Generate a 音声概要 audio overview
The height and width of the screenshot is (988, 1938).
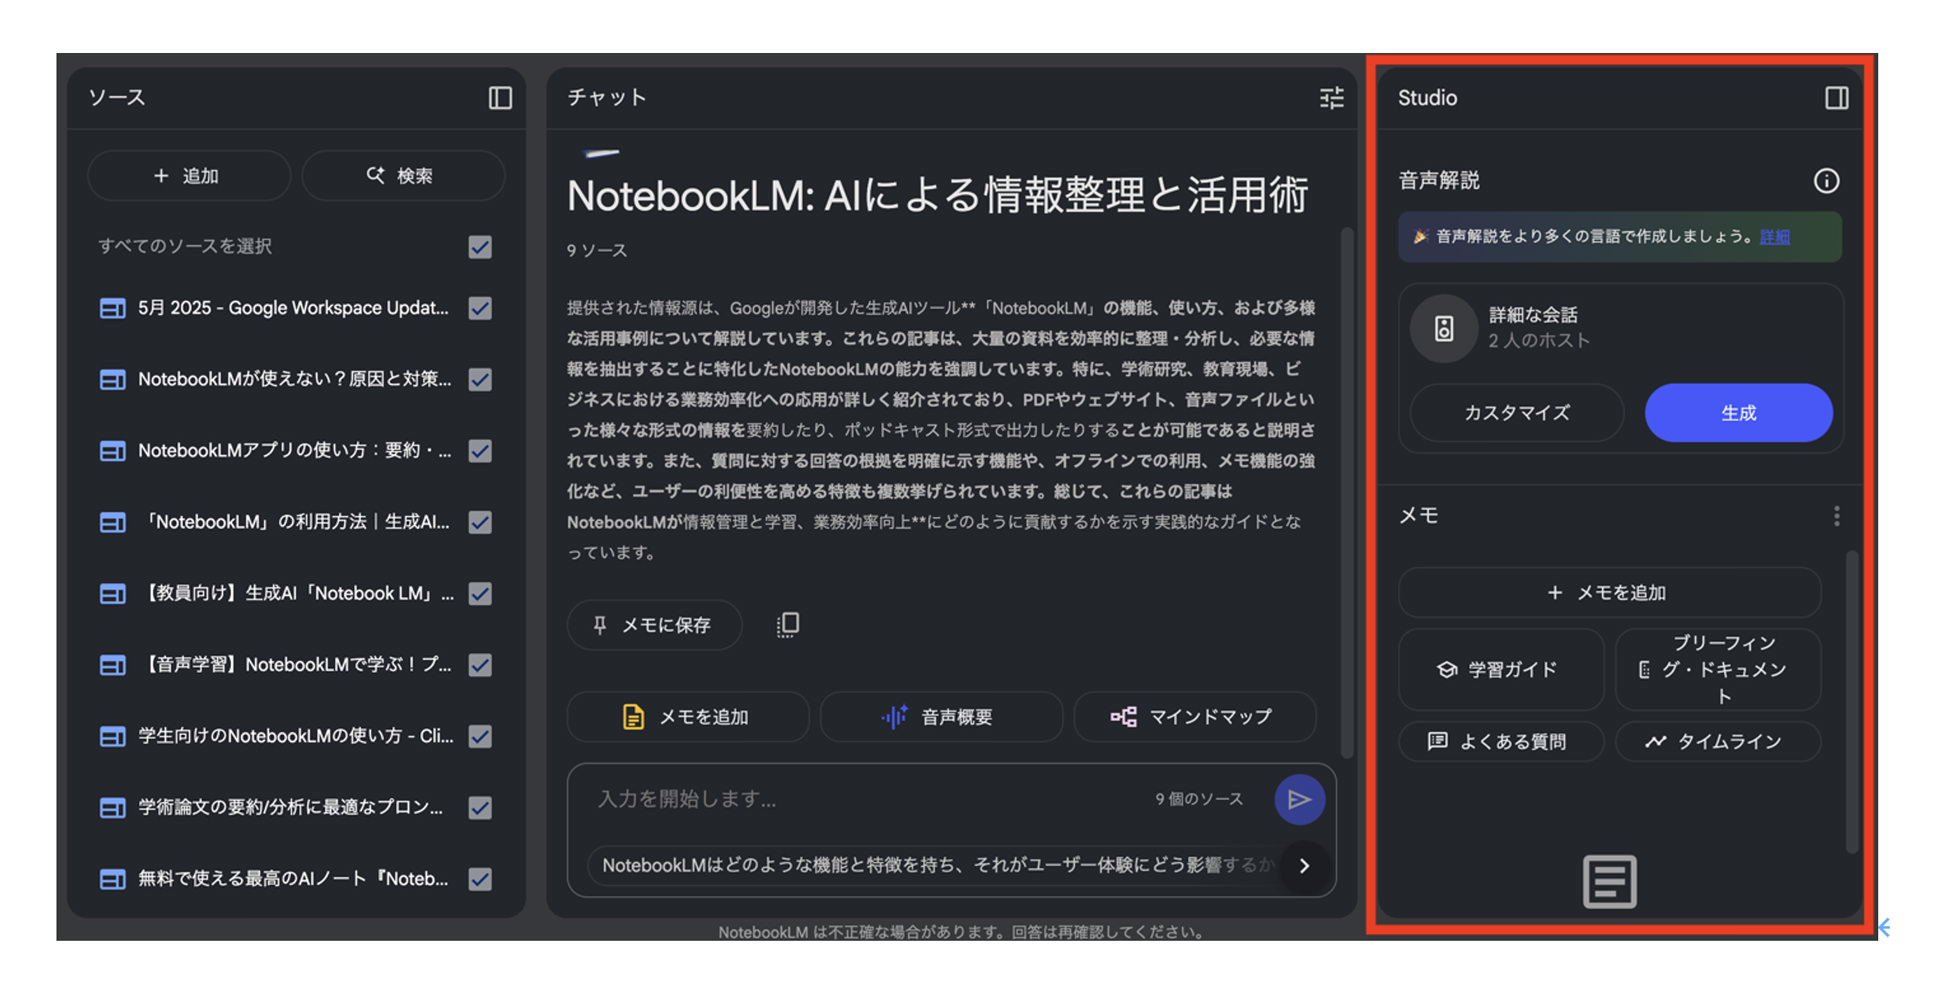click(x=940, y=717)
